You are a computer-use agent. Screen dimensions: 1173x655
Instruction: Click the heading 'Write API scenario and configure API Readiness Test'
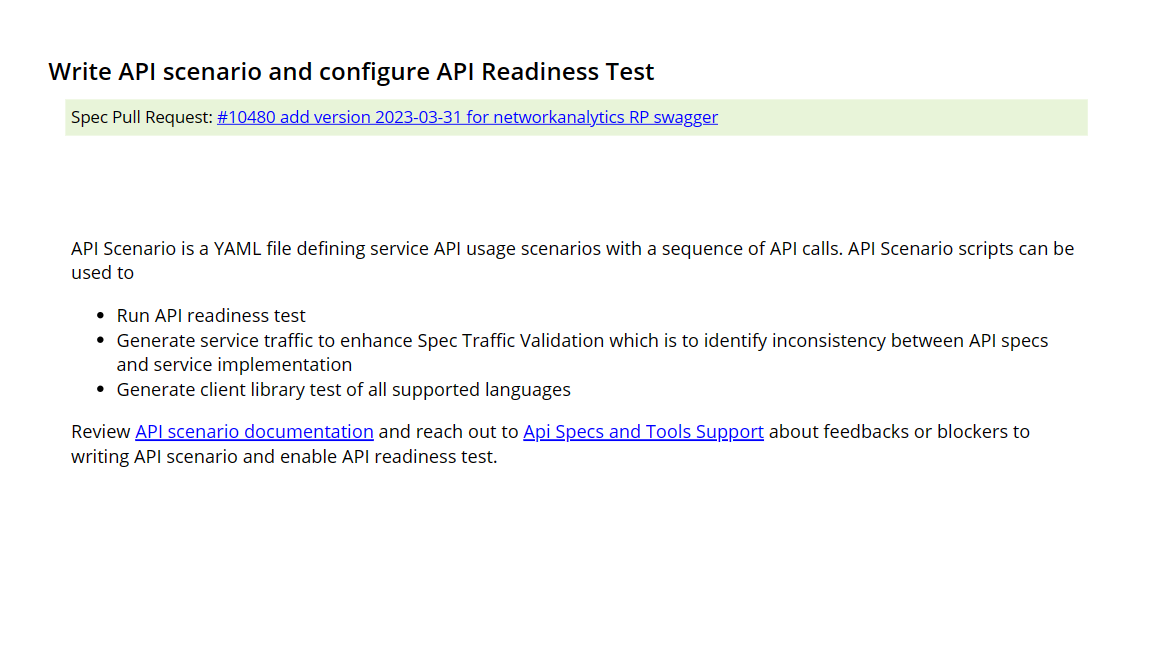coord(351,72)
